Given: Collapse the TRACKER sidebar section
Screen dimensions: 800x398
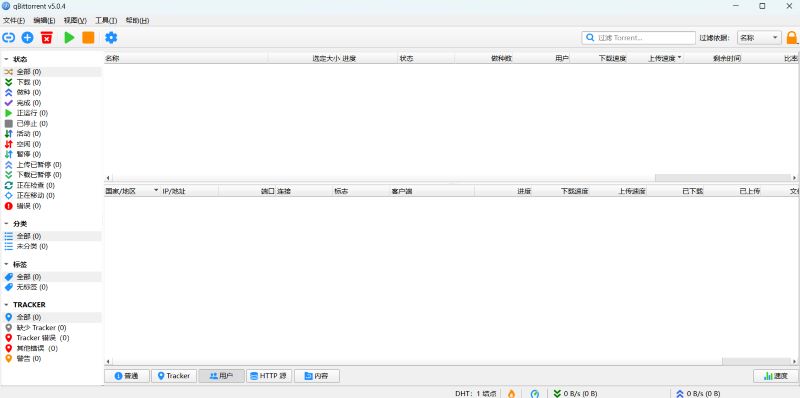Looking at the screenshot, I should 6,305.
